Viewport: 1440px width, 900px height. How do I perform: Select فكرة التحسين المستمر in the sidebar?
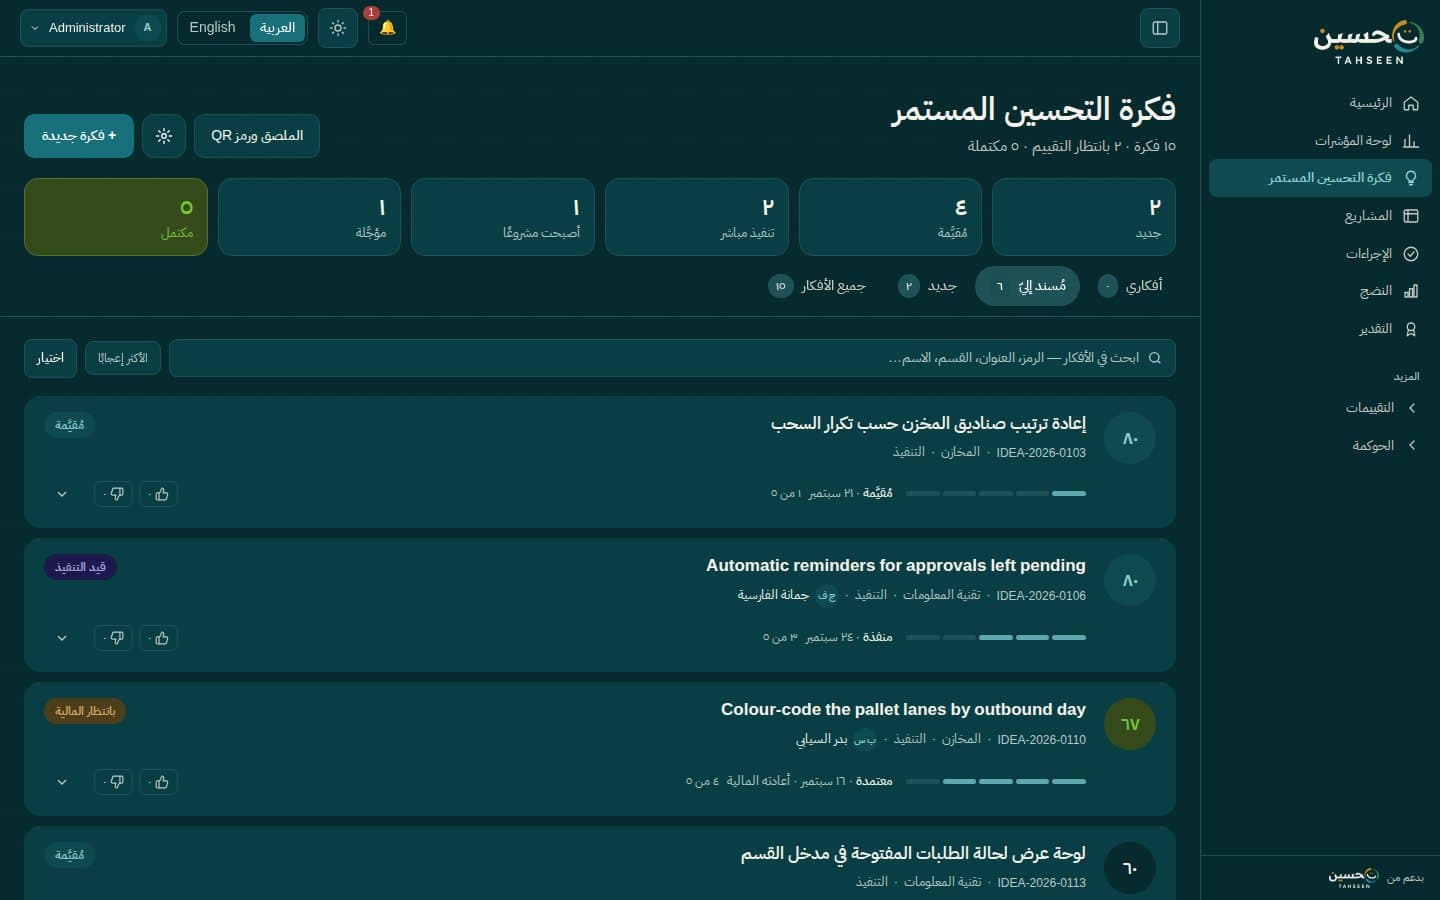[x=1320, y=178]
